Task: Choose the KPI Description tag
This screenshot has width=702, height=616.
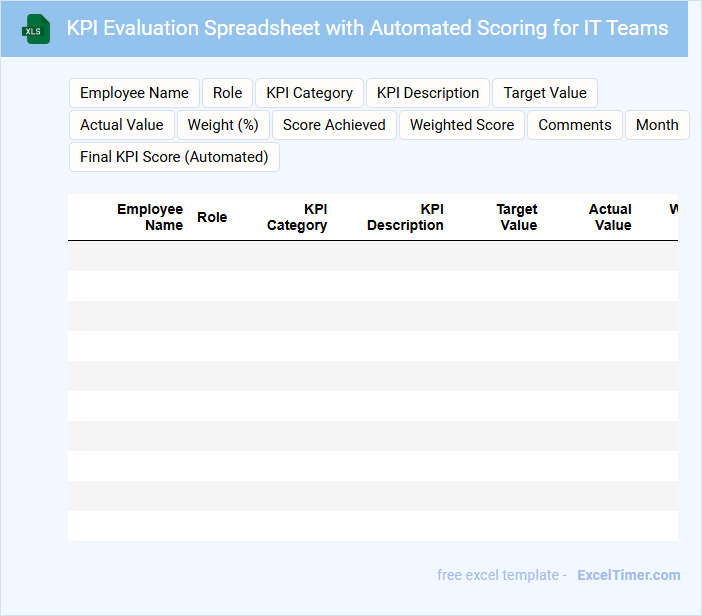Action: [x=428, y=93]
